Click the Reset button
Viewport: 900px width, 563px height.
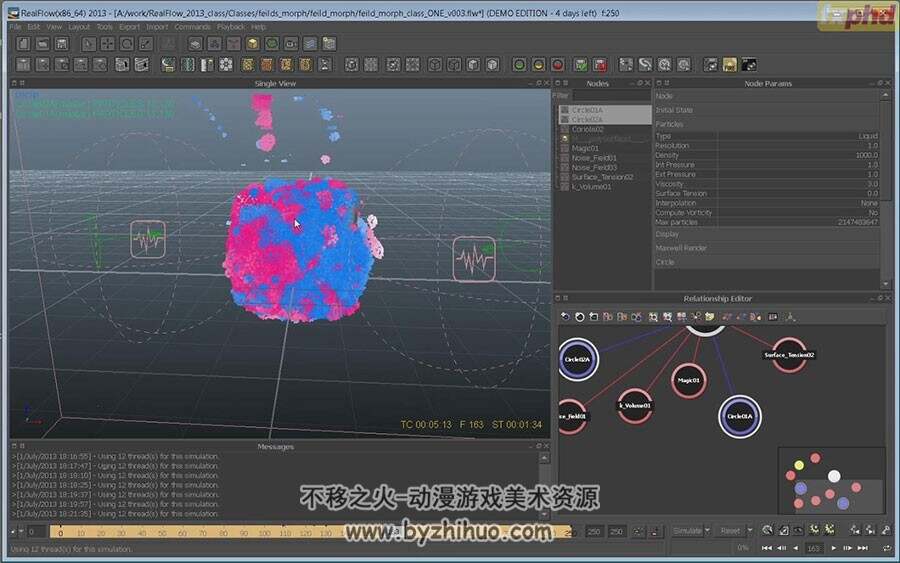coord(730,531)
